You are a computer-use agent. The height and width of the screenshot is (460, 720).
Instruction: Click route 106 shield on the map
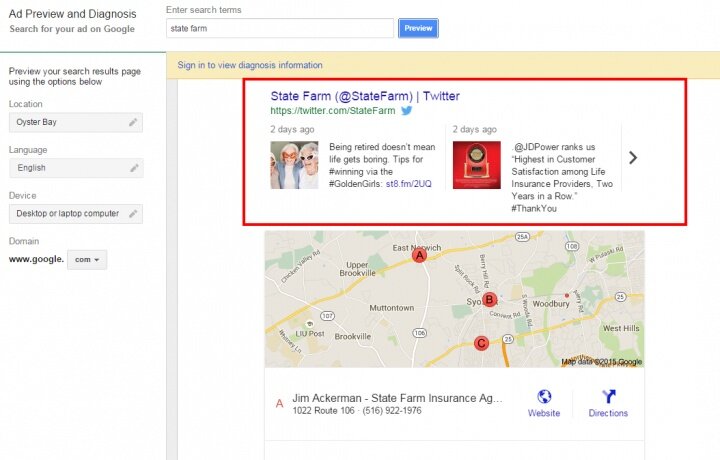point(419,333)
